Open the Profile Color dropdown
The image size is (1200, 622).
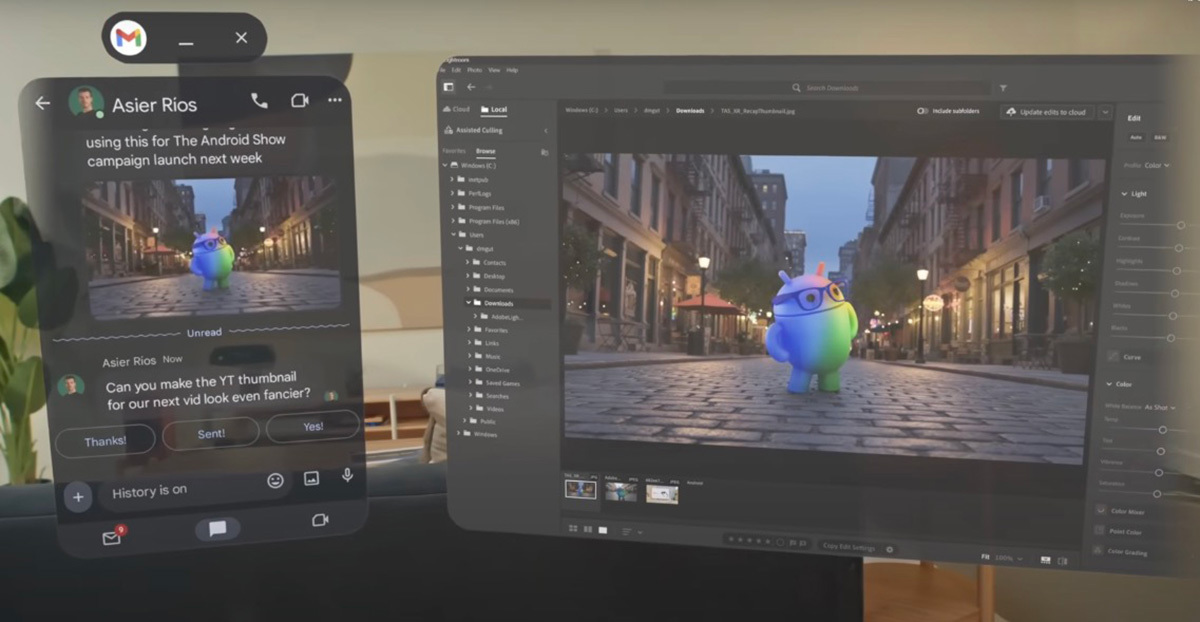pos(1157,165)
